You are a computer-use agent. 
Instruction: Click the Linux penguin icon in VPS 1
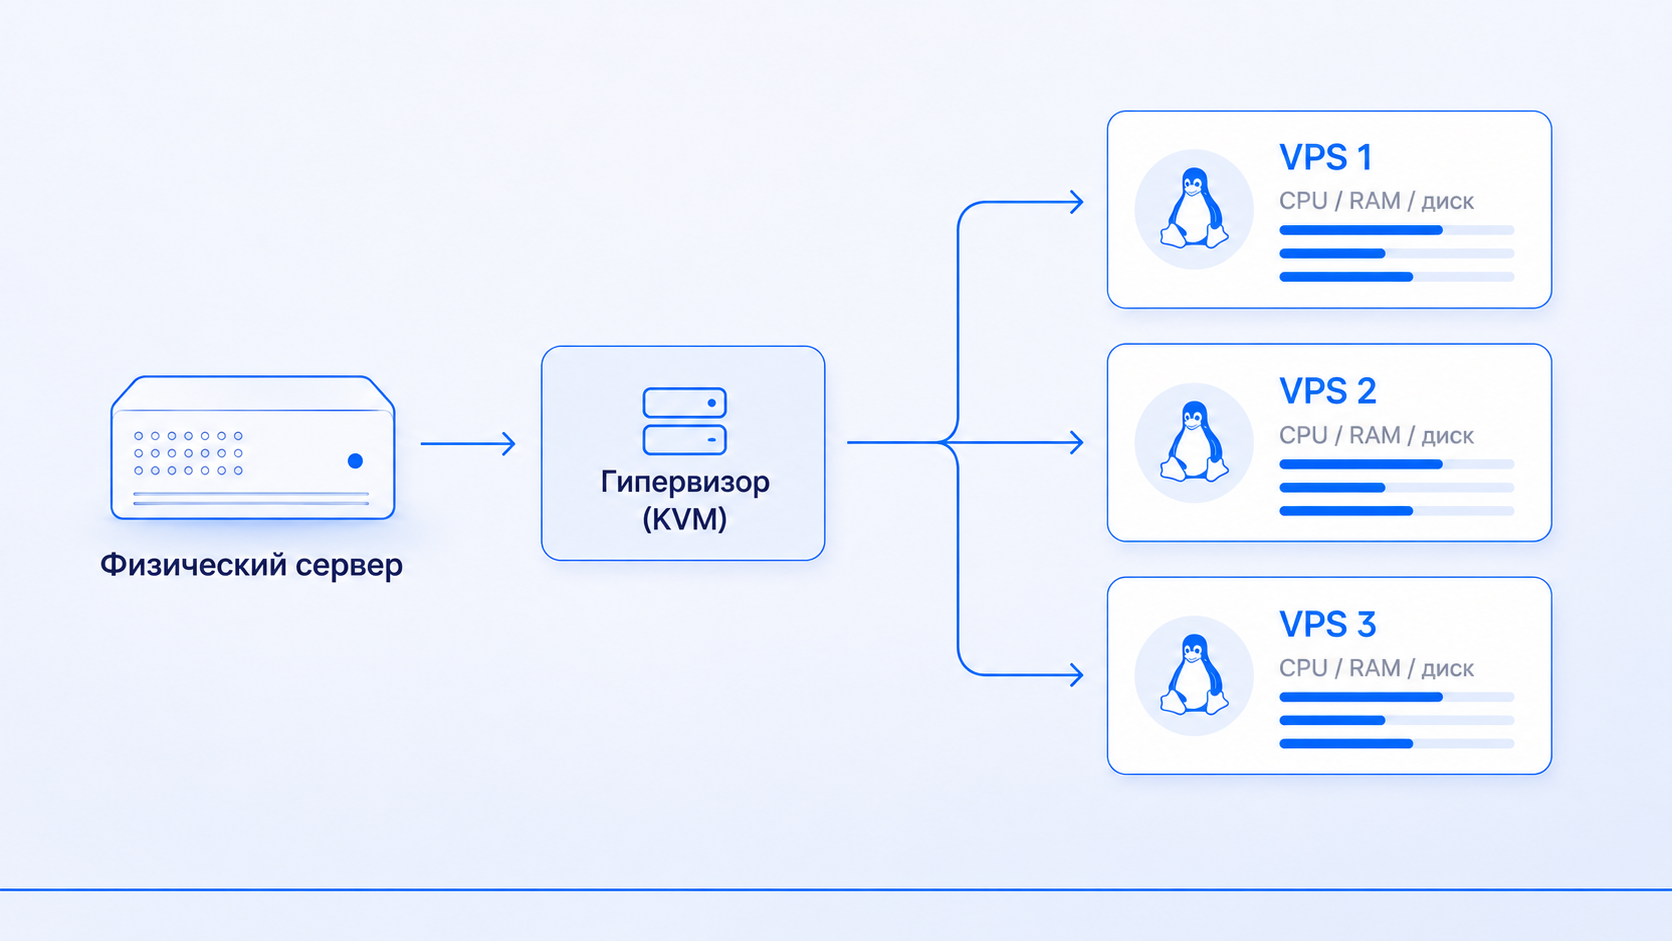tap(1194, 209)
